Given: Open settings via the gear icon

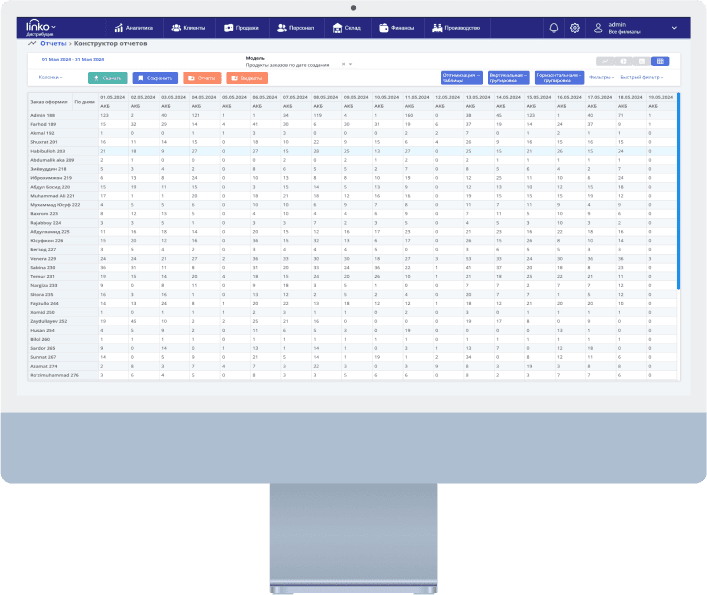Looking at the screenshot, I should pos(574,28).
